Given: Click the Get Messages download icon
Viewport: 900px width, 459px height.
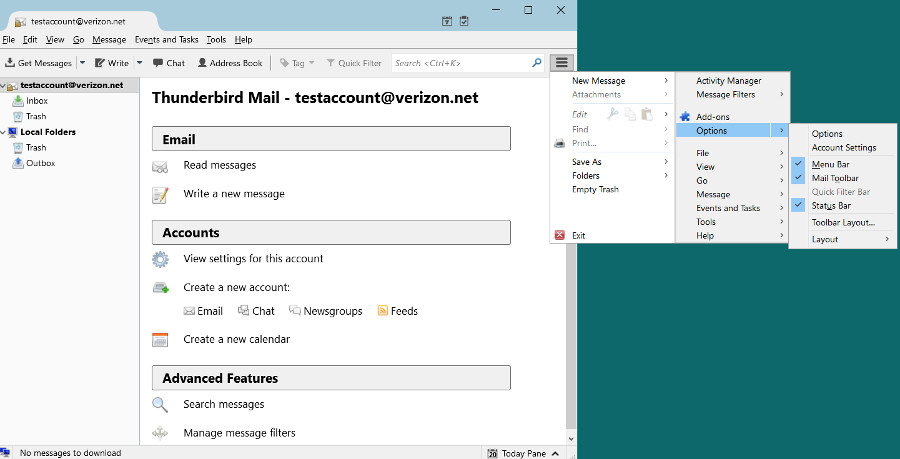Looking at the screenshot, I should click(10, 63).
